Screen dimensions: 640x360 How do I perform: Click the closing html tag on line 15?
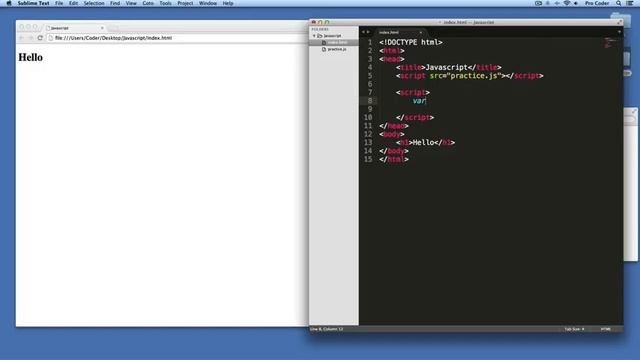click(x=394, y=159)
